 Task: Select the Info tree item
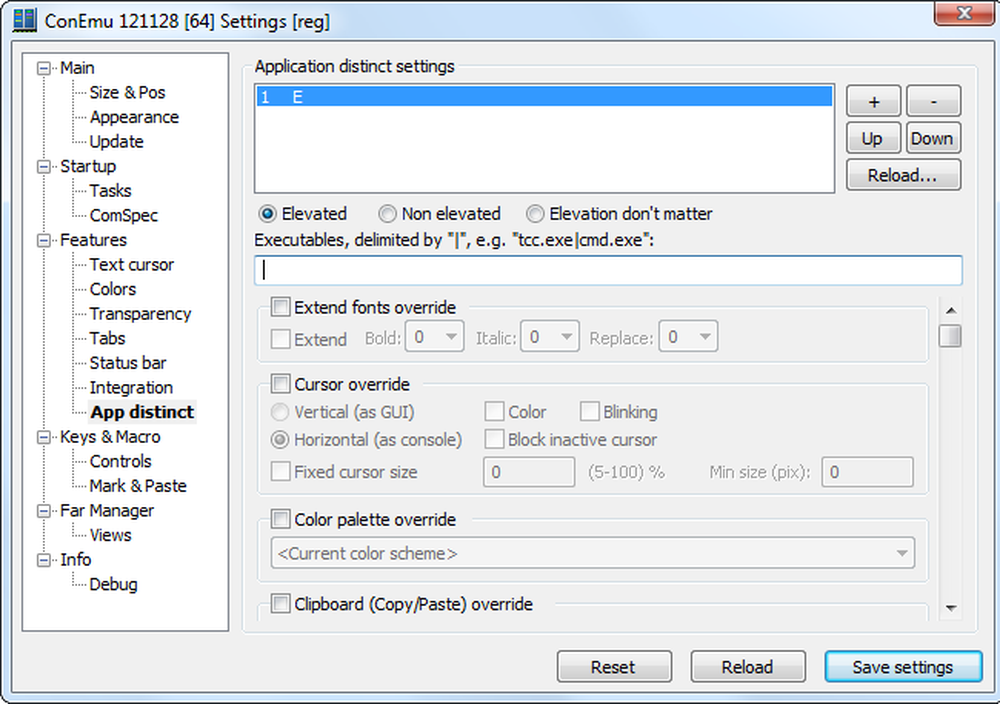(75, 560)
